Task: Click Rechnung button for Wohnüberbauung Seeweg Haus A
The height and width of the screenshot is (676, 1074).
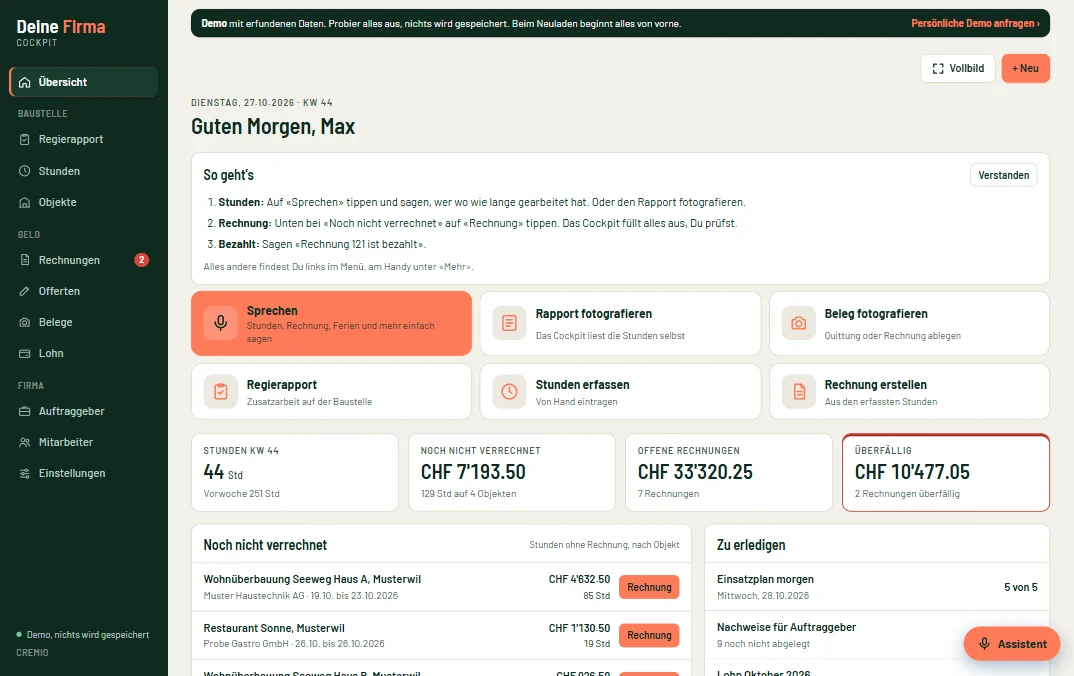Action: click(x=649, y=587)
